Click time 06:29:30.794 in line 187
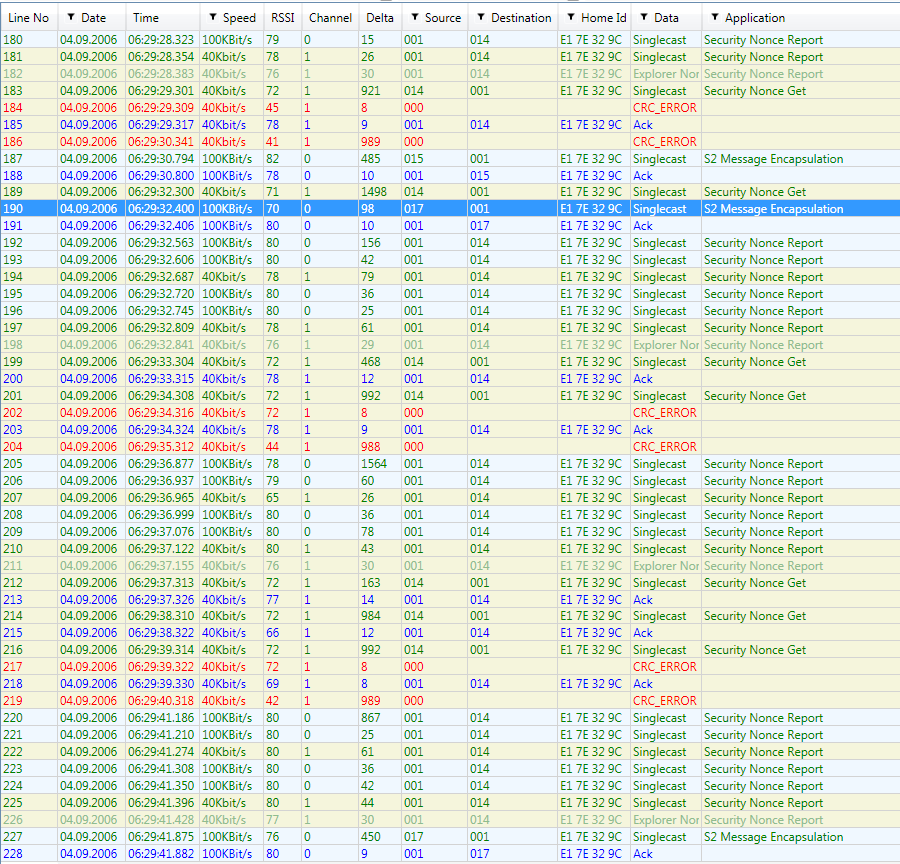The width and height of the screenshot is (900, 864). coord(161,158)
